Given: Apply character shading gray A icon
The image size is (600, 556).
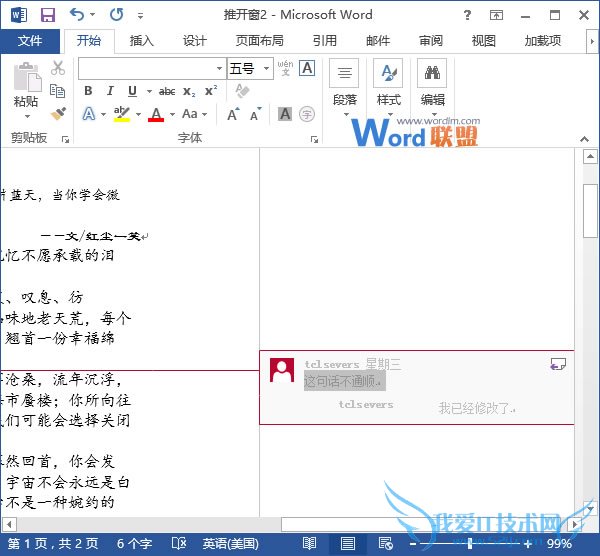Looking at the screenshot, I should tap(285, 114).
